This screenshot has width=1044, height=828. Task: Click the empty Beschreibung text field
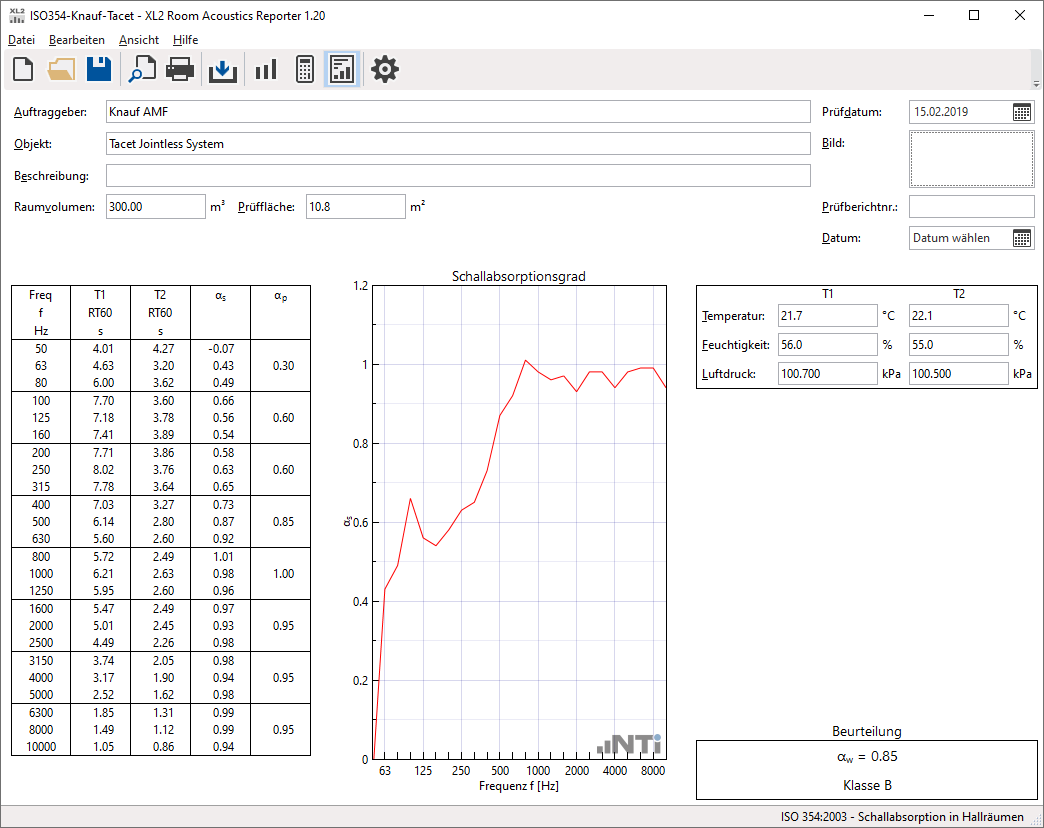coord(457,176)
